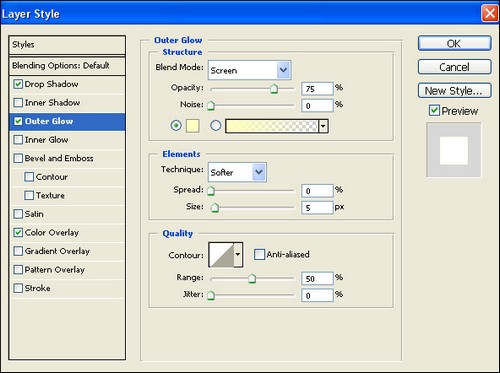Uncheck the Drop Shadow effect
Screen dimensions: 500x373
[x=18, y=84]
